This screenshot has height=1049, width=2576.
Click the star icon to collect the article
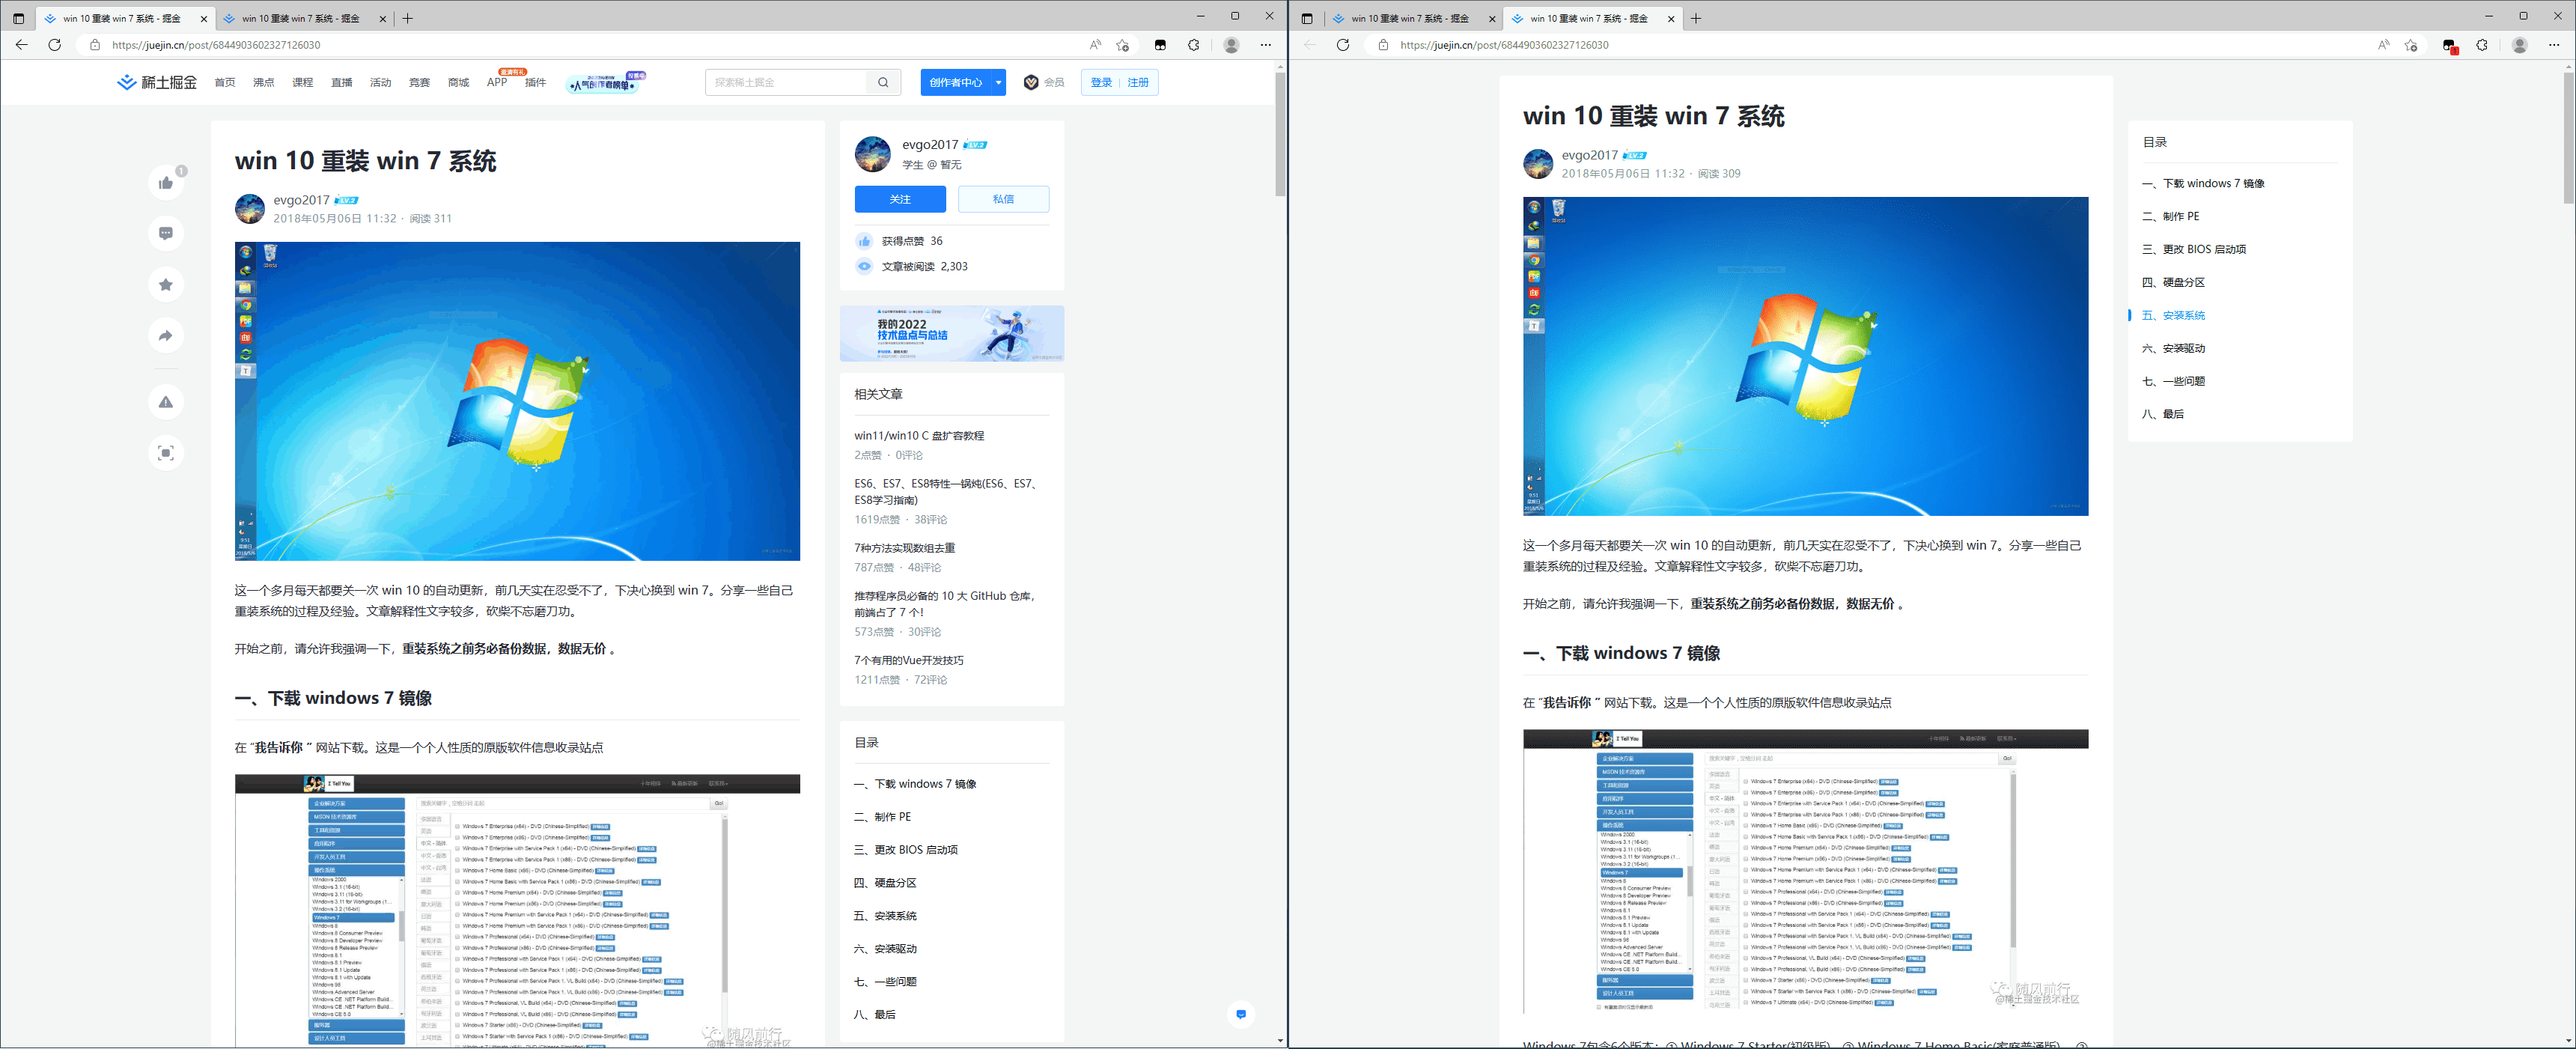click(x=166, y=284)
